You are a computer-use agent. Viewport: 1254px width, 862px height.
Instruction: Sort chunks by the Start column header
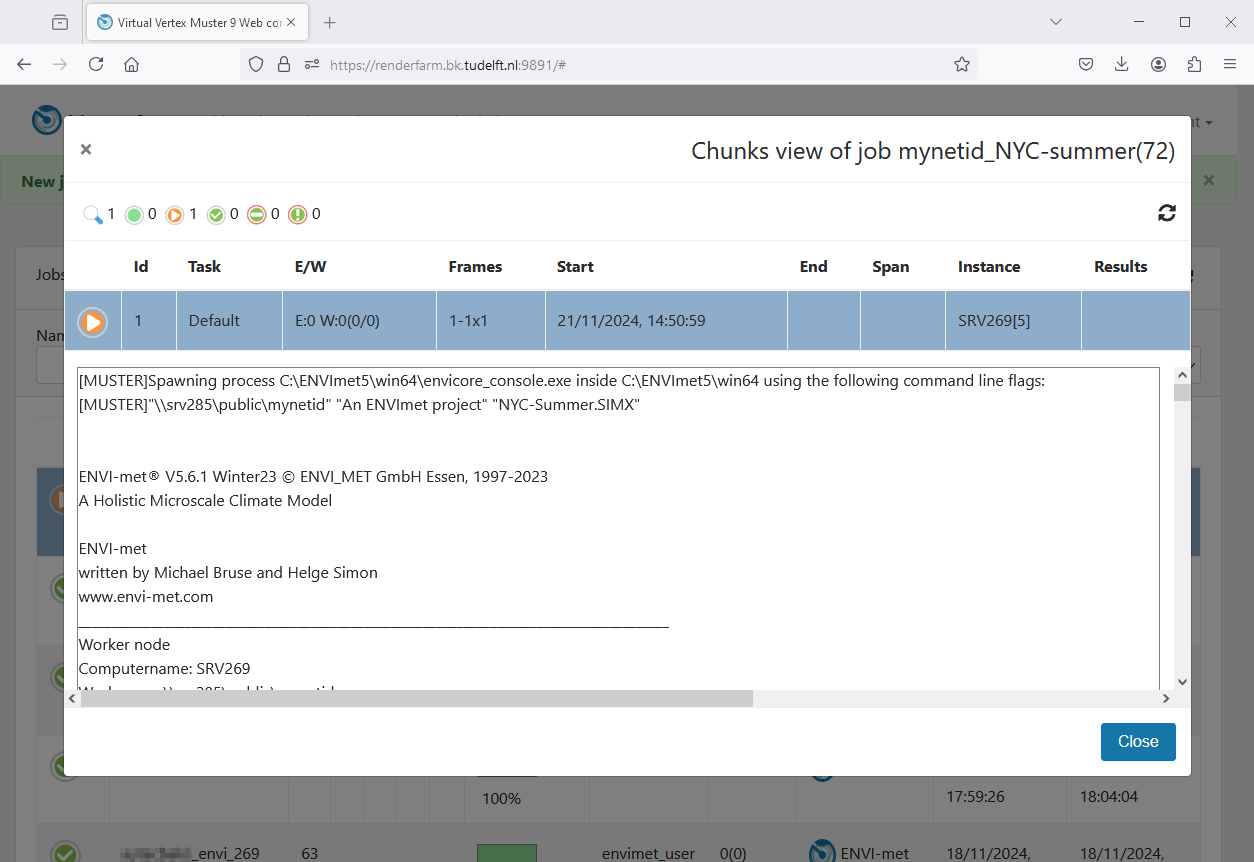[x=575, y=267]
